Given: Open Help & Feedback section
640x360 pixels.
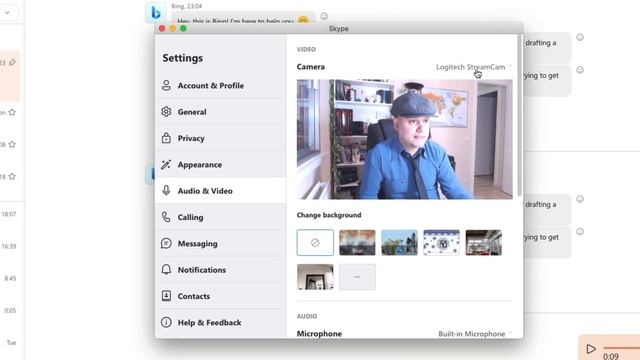Looking at the screenshot, I should coord(220,322).
